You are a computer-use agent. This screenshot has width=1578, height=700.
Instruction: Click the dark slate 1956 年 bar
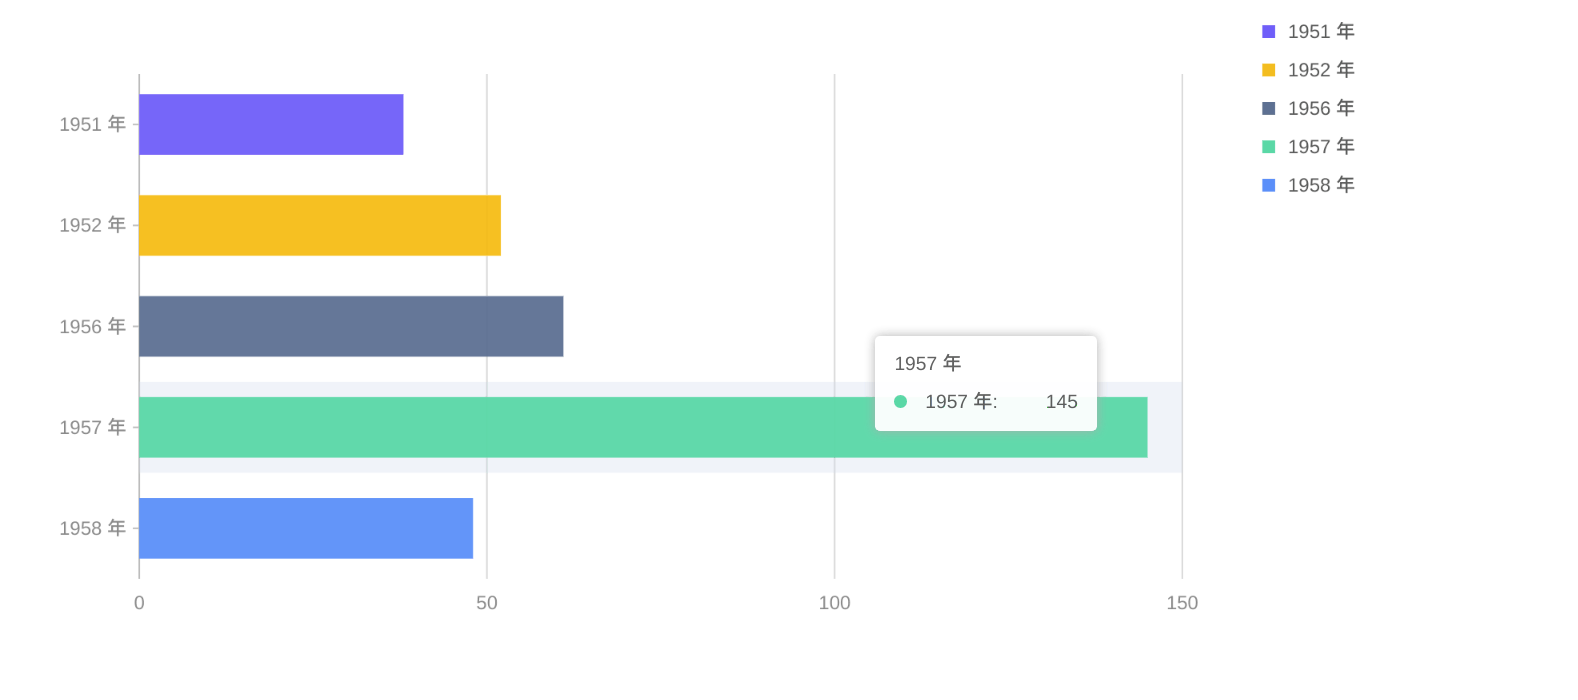pyautogui.click(x=351, y=326)
